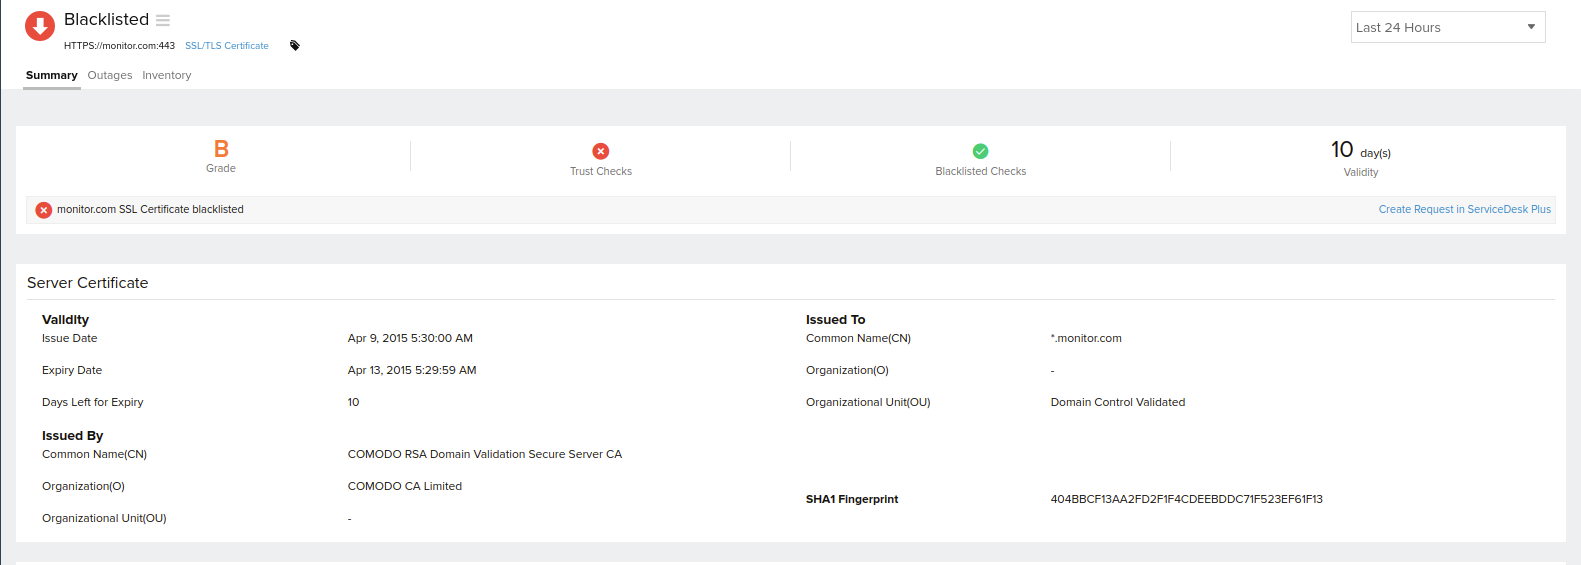
Task: Open the Last 24 Hours dropdown
Action: pos(1446,27)
